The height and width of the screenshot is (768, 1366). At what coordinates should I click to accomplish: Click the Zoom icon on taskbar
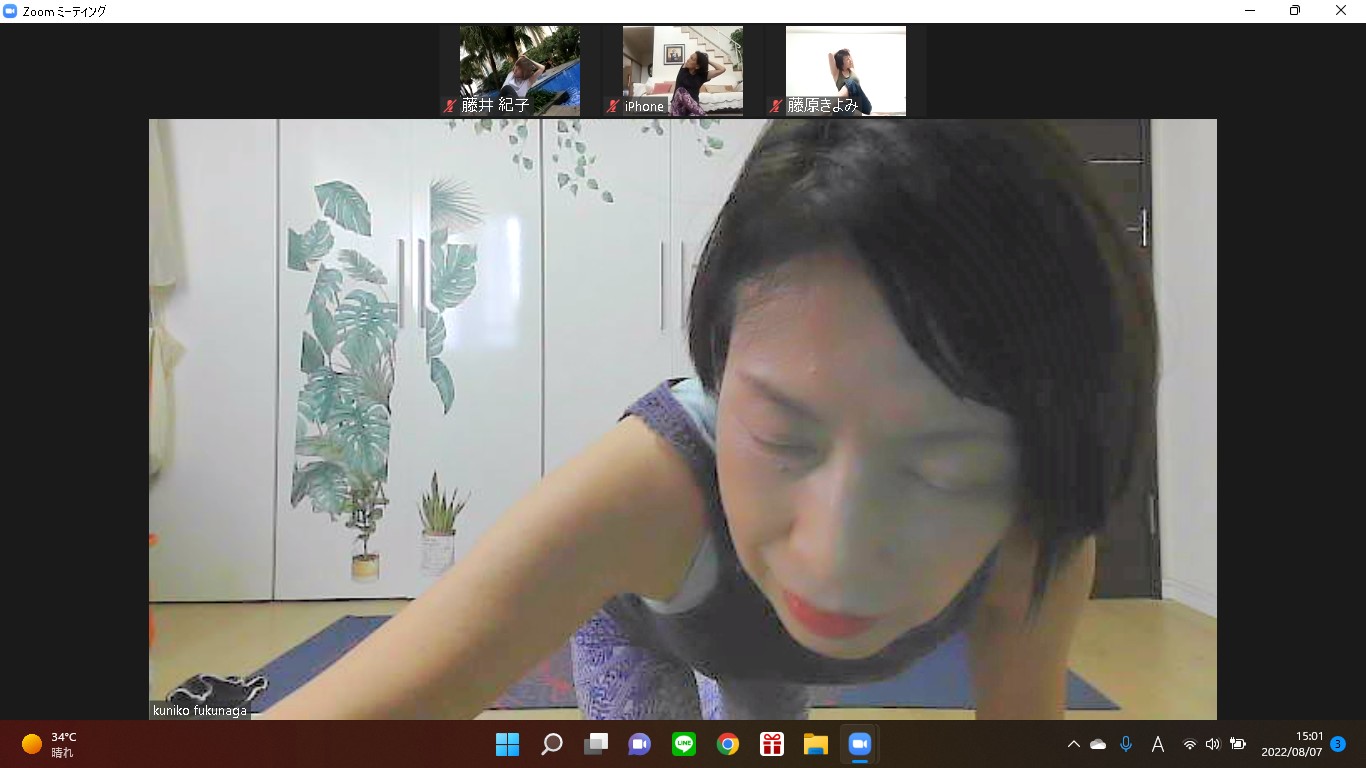pyautogui.click(x=860, y=744)
